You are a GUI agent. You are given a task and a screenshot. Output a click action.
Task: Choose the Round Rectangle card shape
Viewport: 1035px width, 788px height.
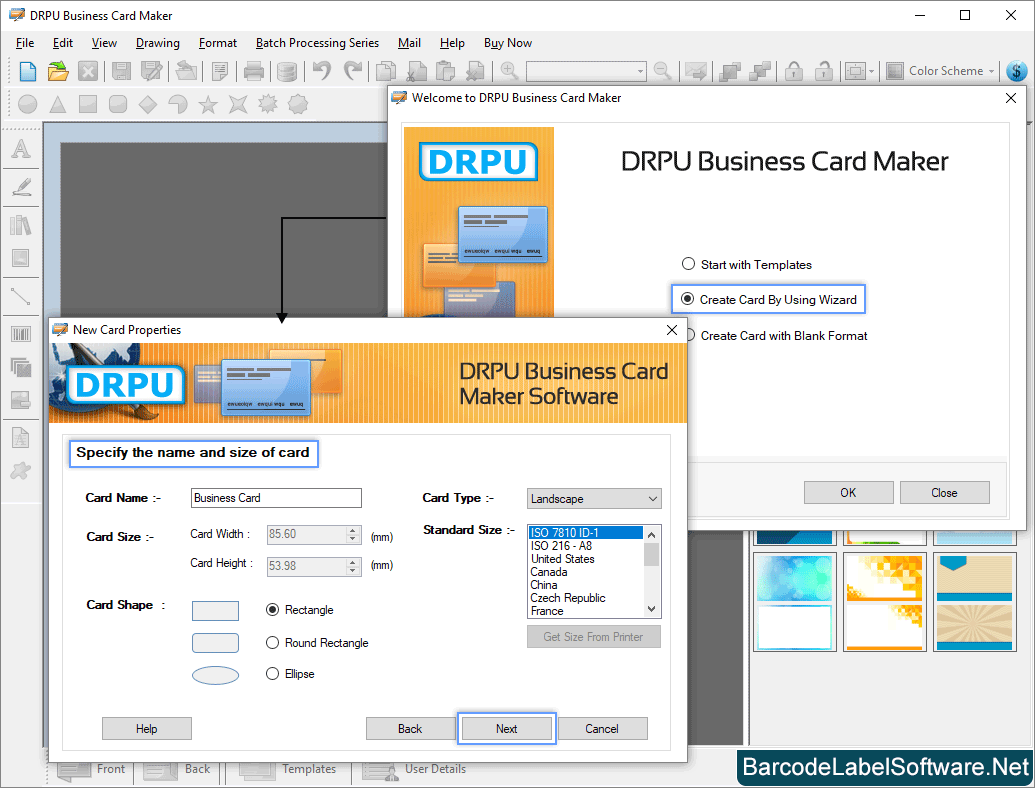pyautogui.click(x=272, y=642)
